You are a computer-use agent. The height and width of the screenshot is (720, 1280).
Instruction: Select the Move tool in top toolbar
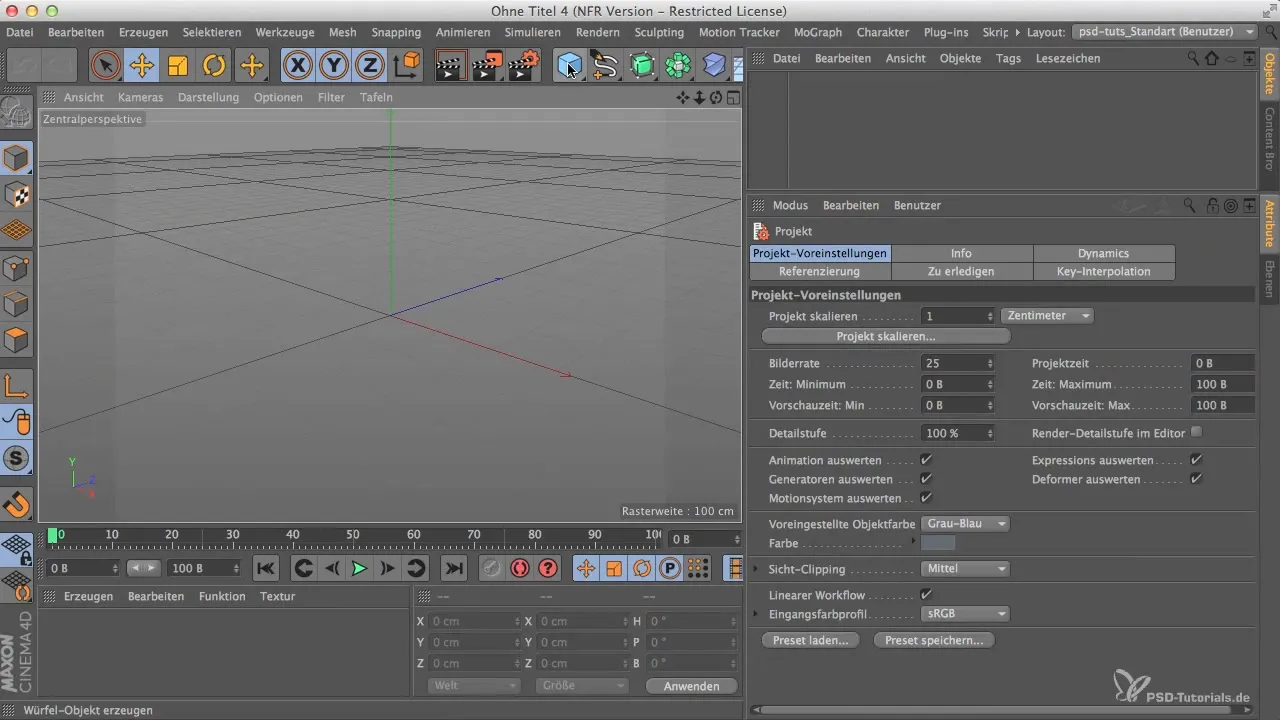coord(142,66)
